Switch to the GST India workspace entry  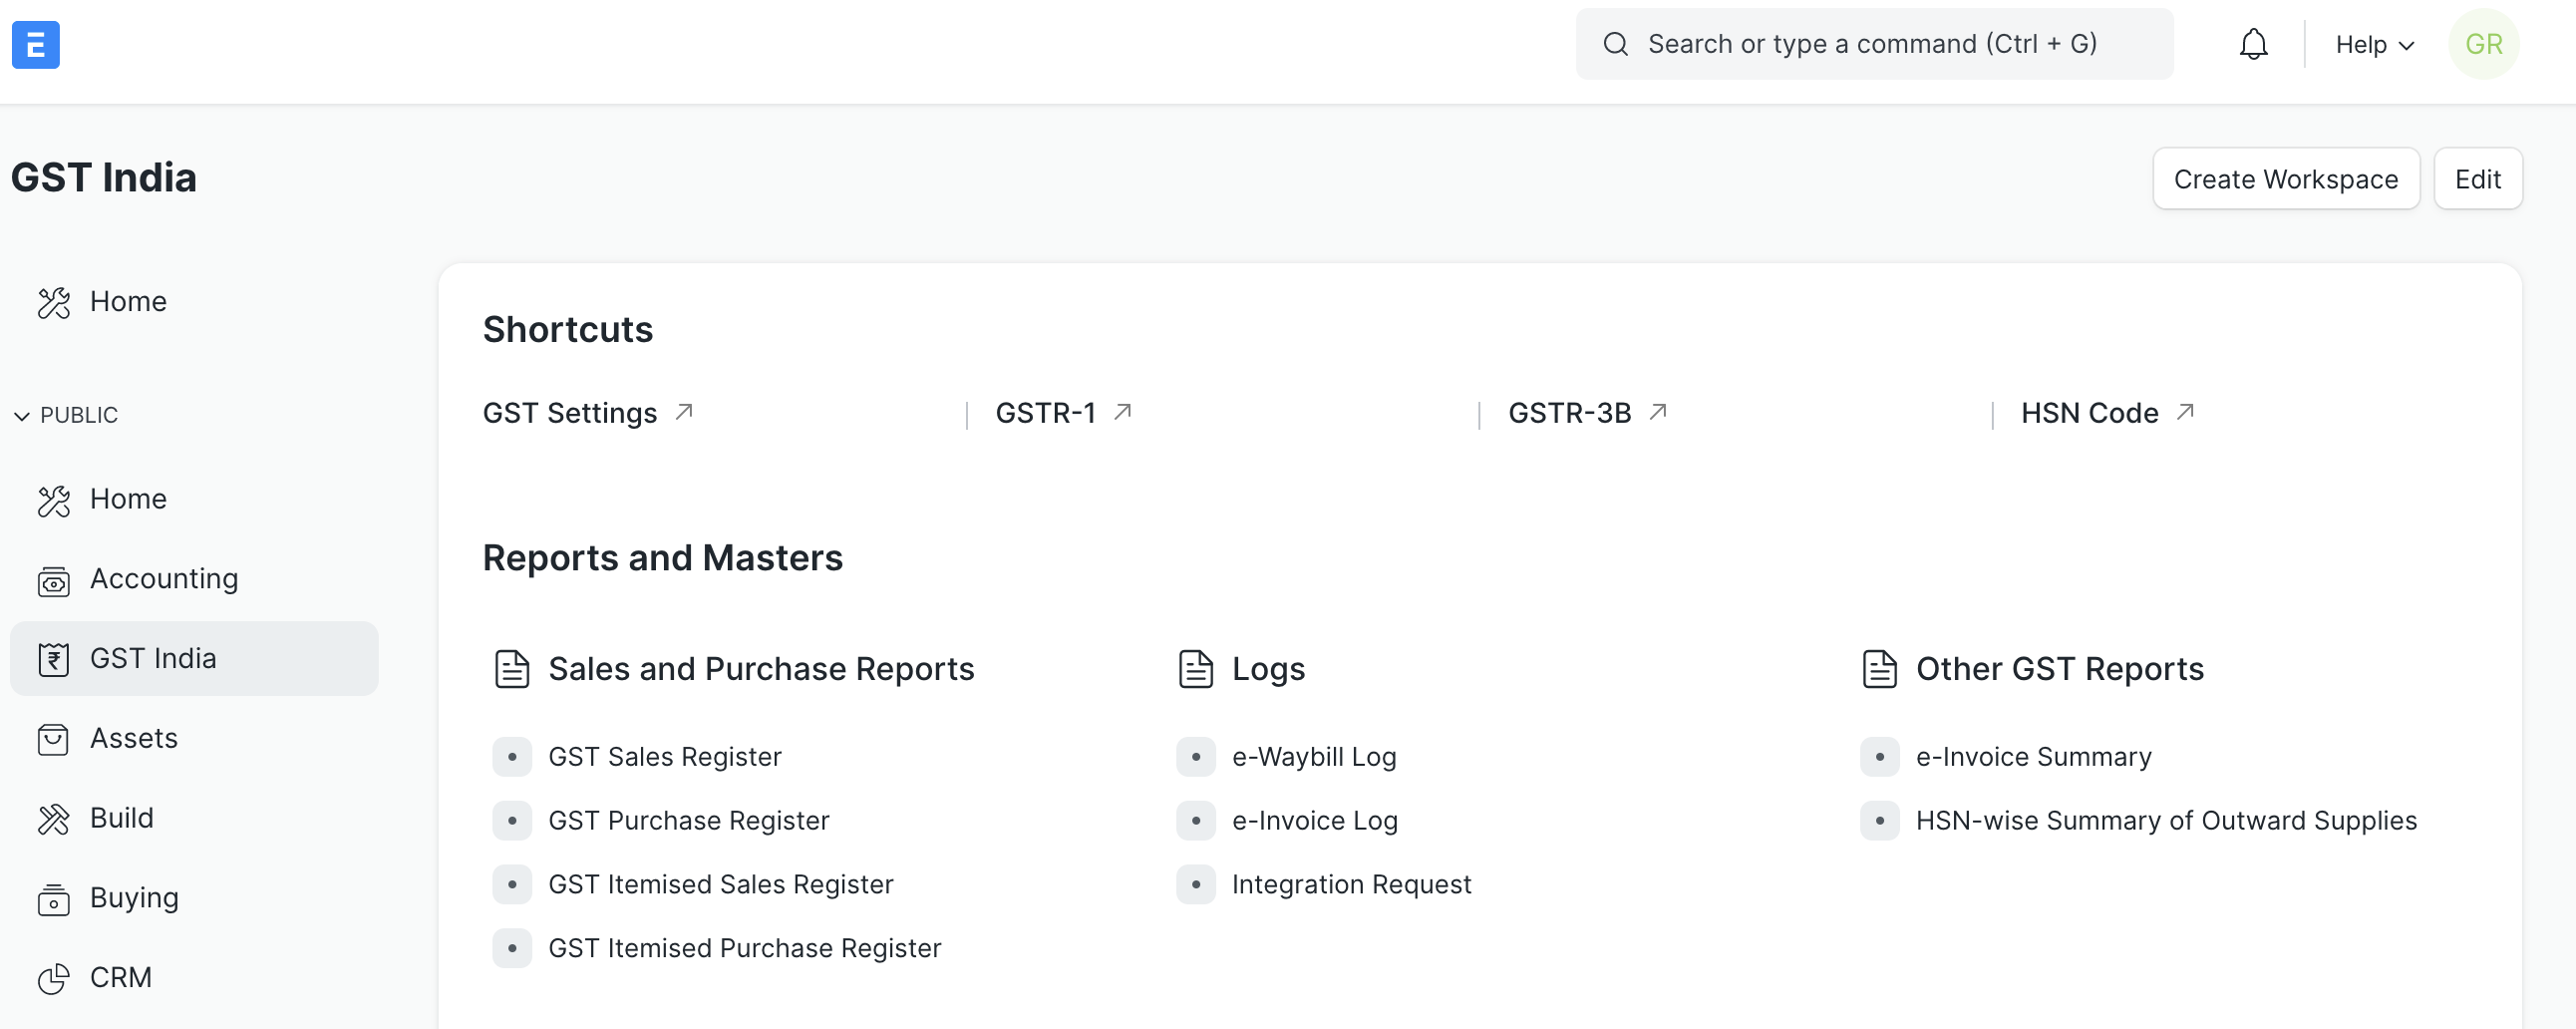point(154,658)
